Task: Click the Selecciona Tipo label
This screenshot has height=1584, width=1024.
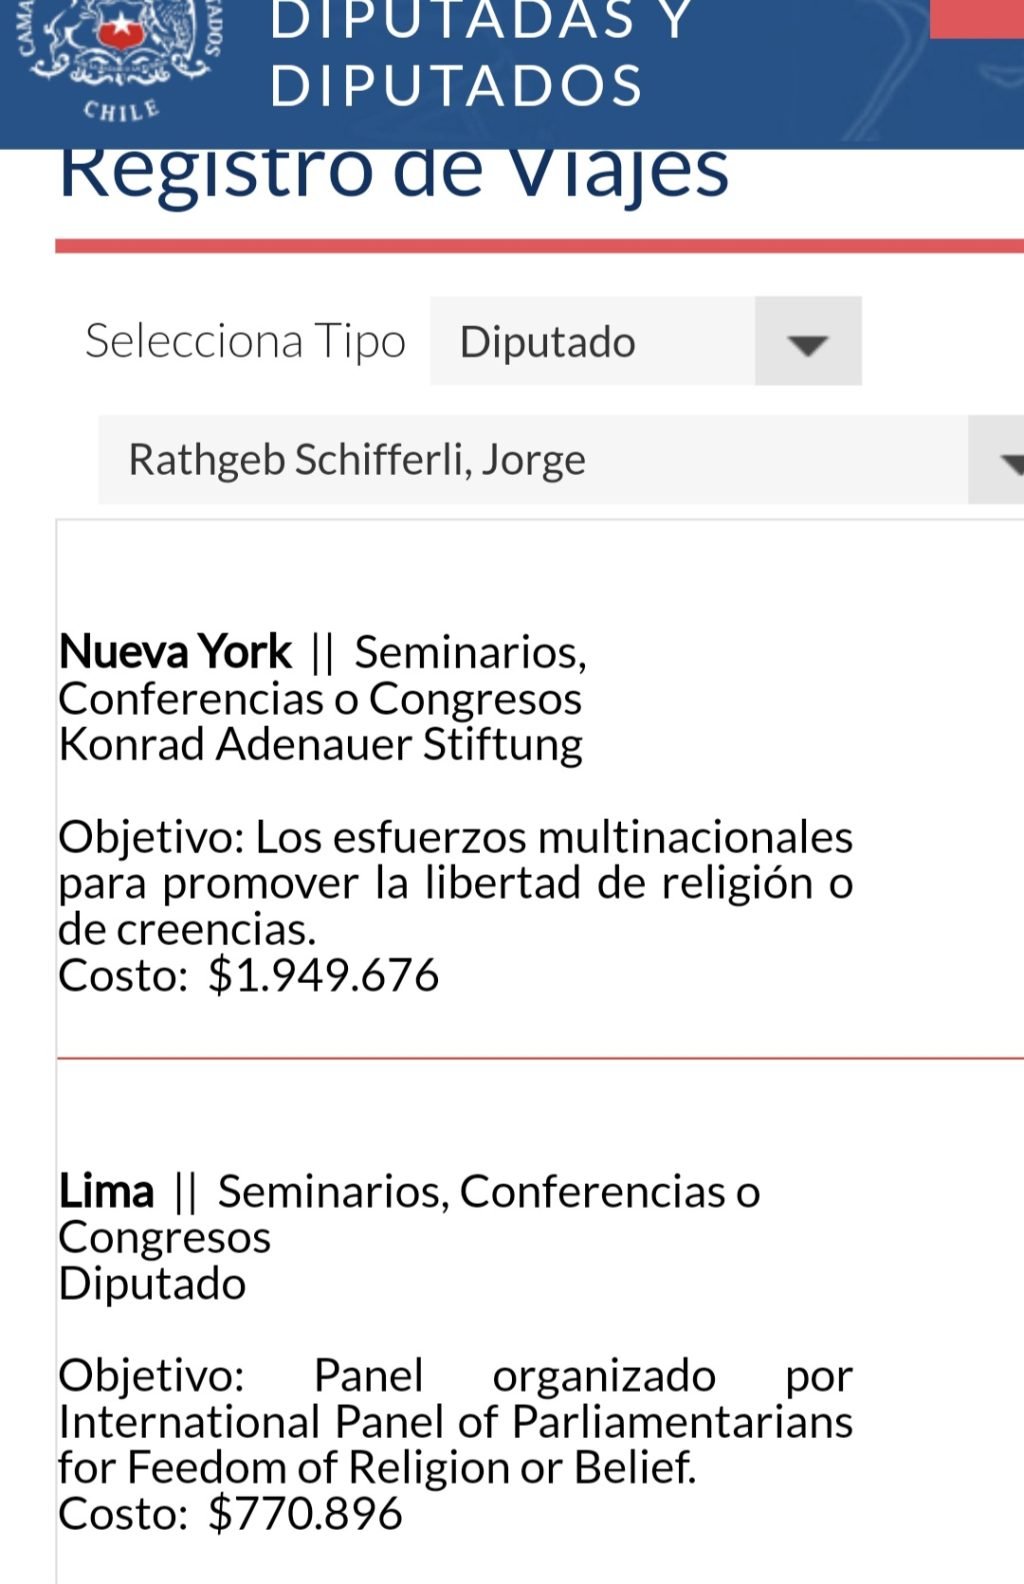Action: coord(245,341)
